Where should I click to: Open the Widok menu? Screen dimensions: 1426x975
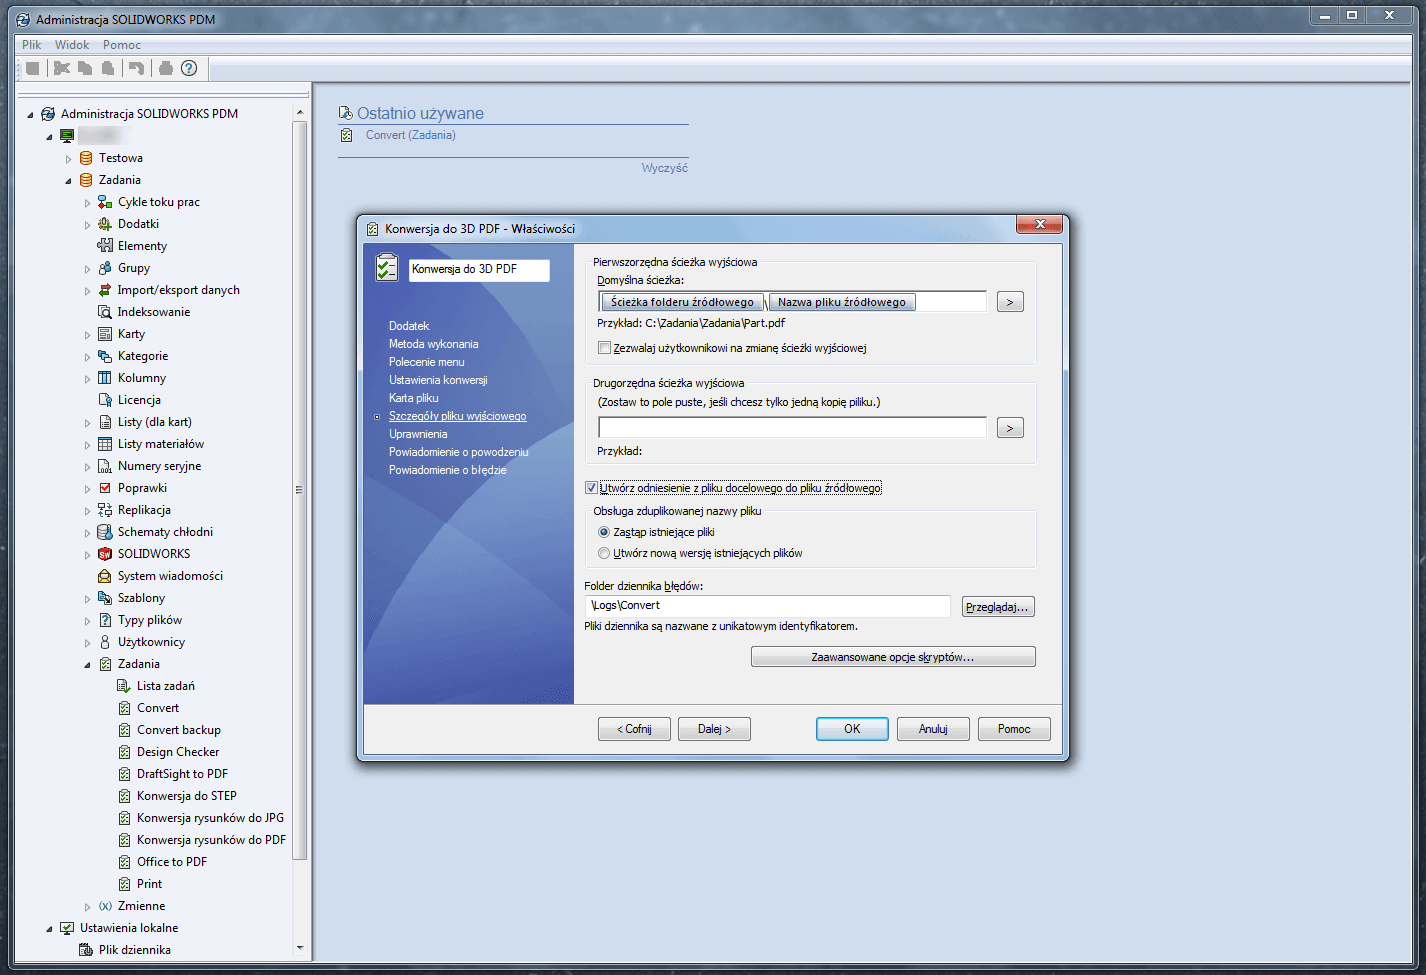(x=71, y=44)
